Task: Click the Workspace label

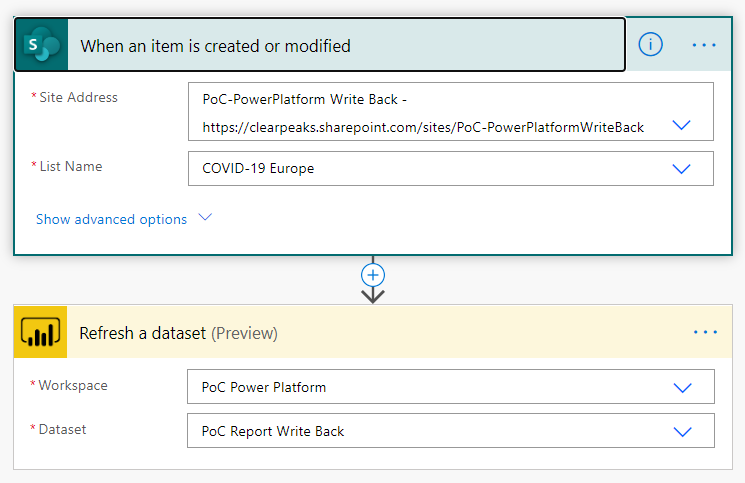Action: (73, 385)
